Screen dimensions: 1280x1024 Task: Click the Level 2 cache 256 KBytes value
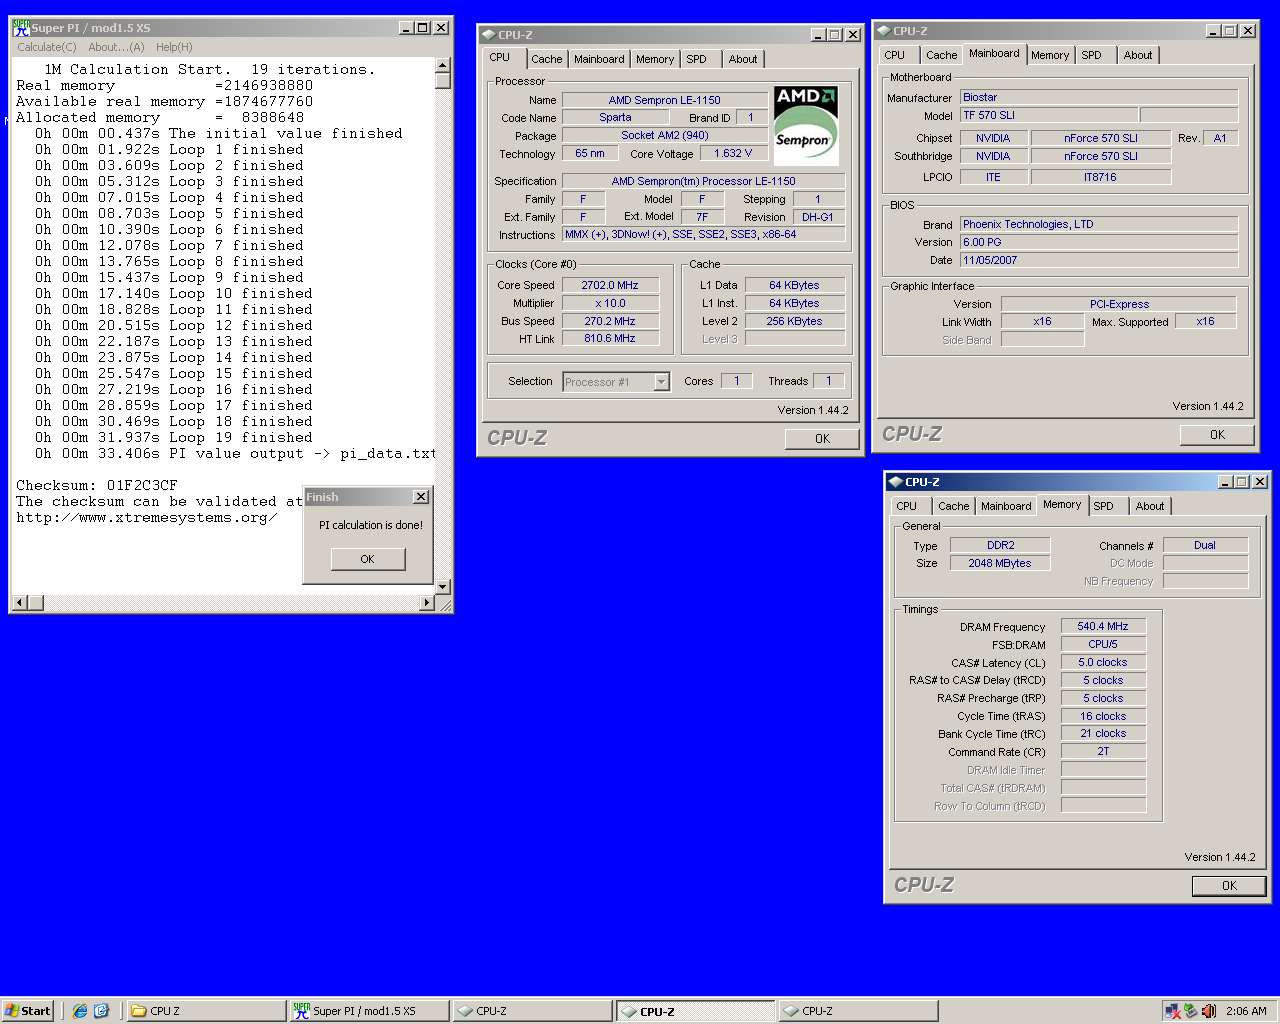click(x=794, y=321)
